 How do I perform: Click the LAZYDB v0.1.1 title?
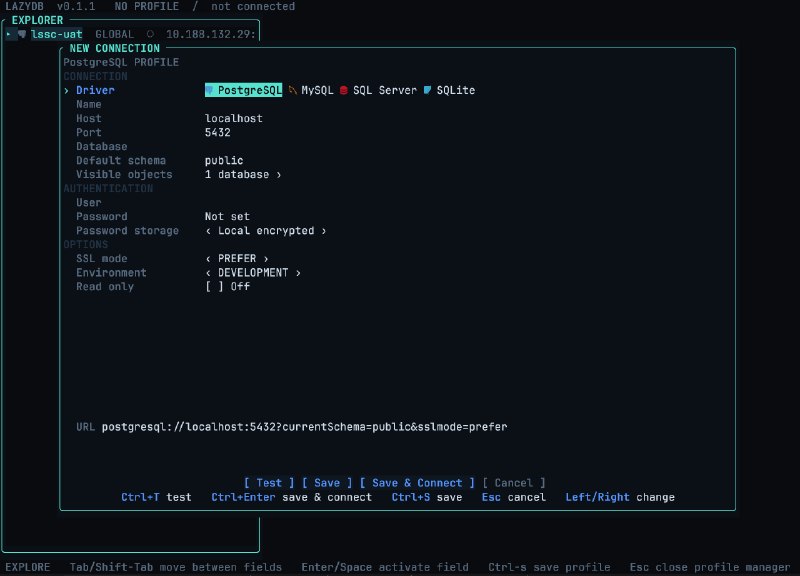tap(50, 7)
